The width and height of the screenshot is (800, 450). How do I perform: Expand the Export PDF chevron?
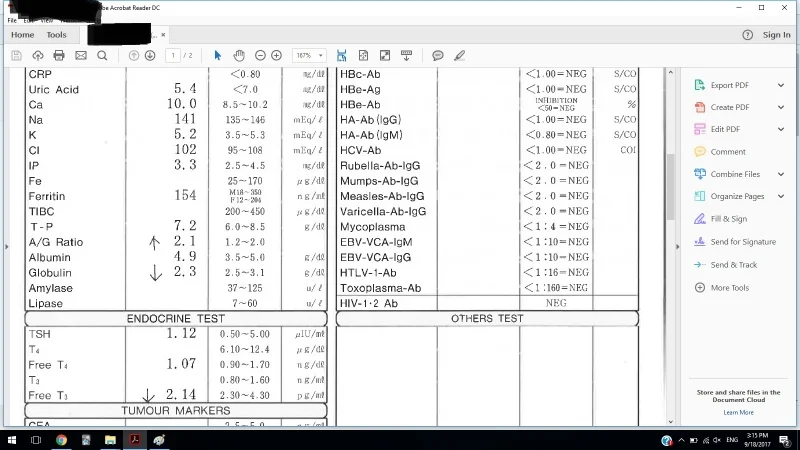pos(781,85)
